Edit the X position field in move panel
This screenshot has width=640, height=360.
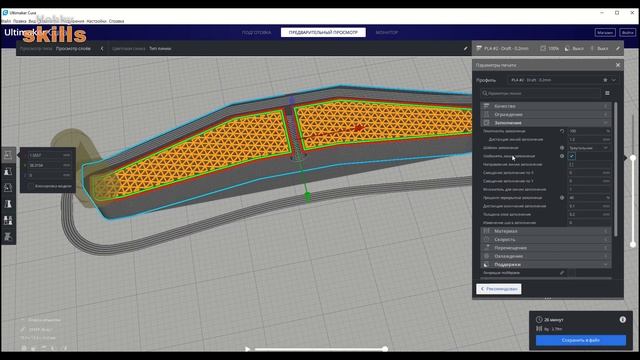49,156
